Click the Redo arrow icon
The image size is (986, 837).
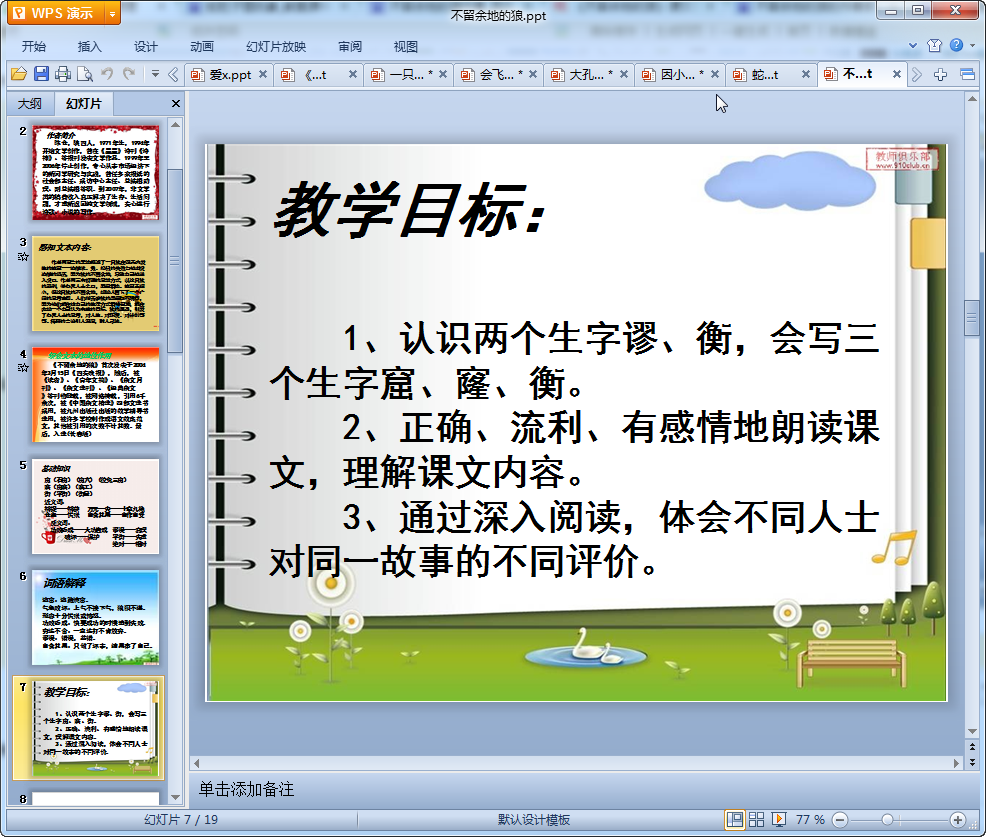click(129, 74)
